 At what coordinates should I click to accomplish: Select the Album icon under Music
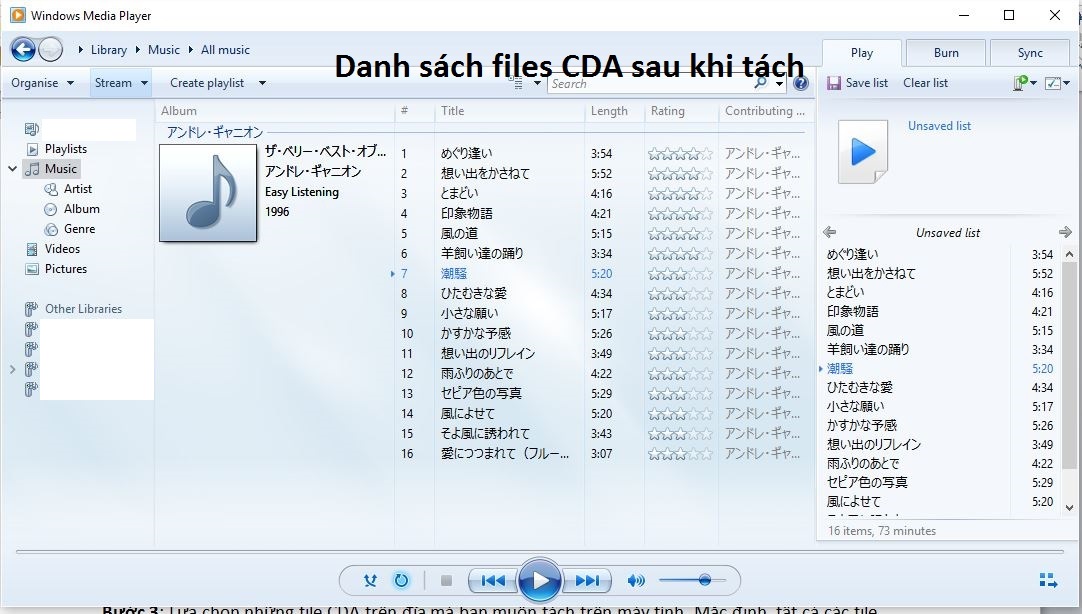pyautogui.click(x=50, y=209)
